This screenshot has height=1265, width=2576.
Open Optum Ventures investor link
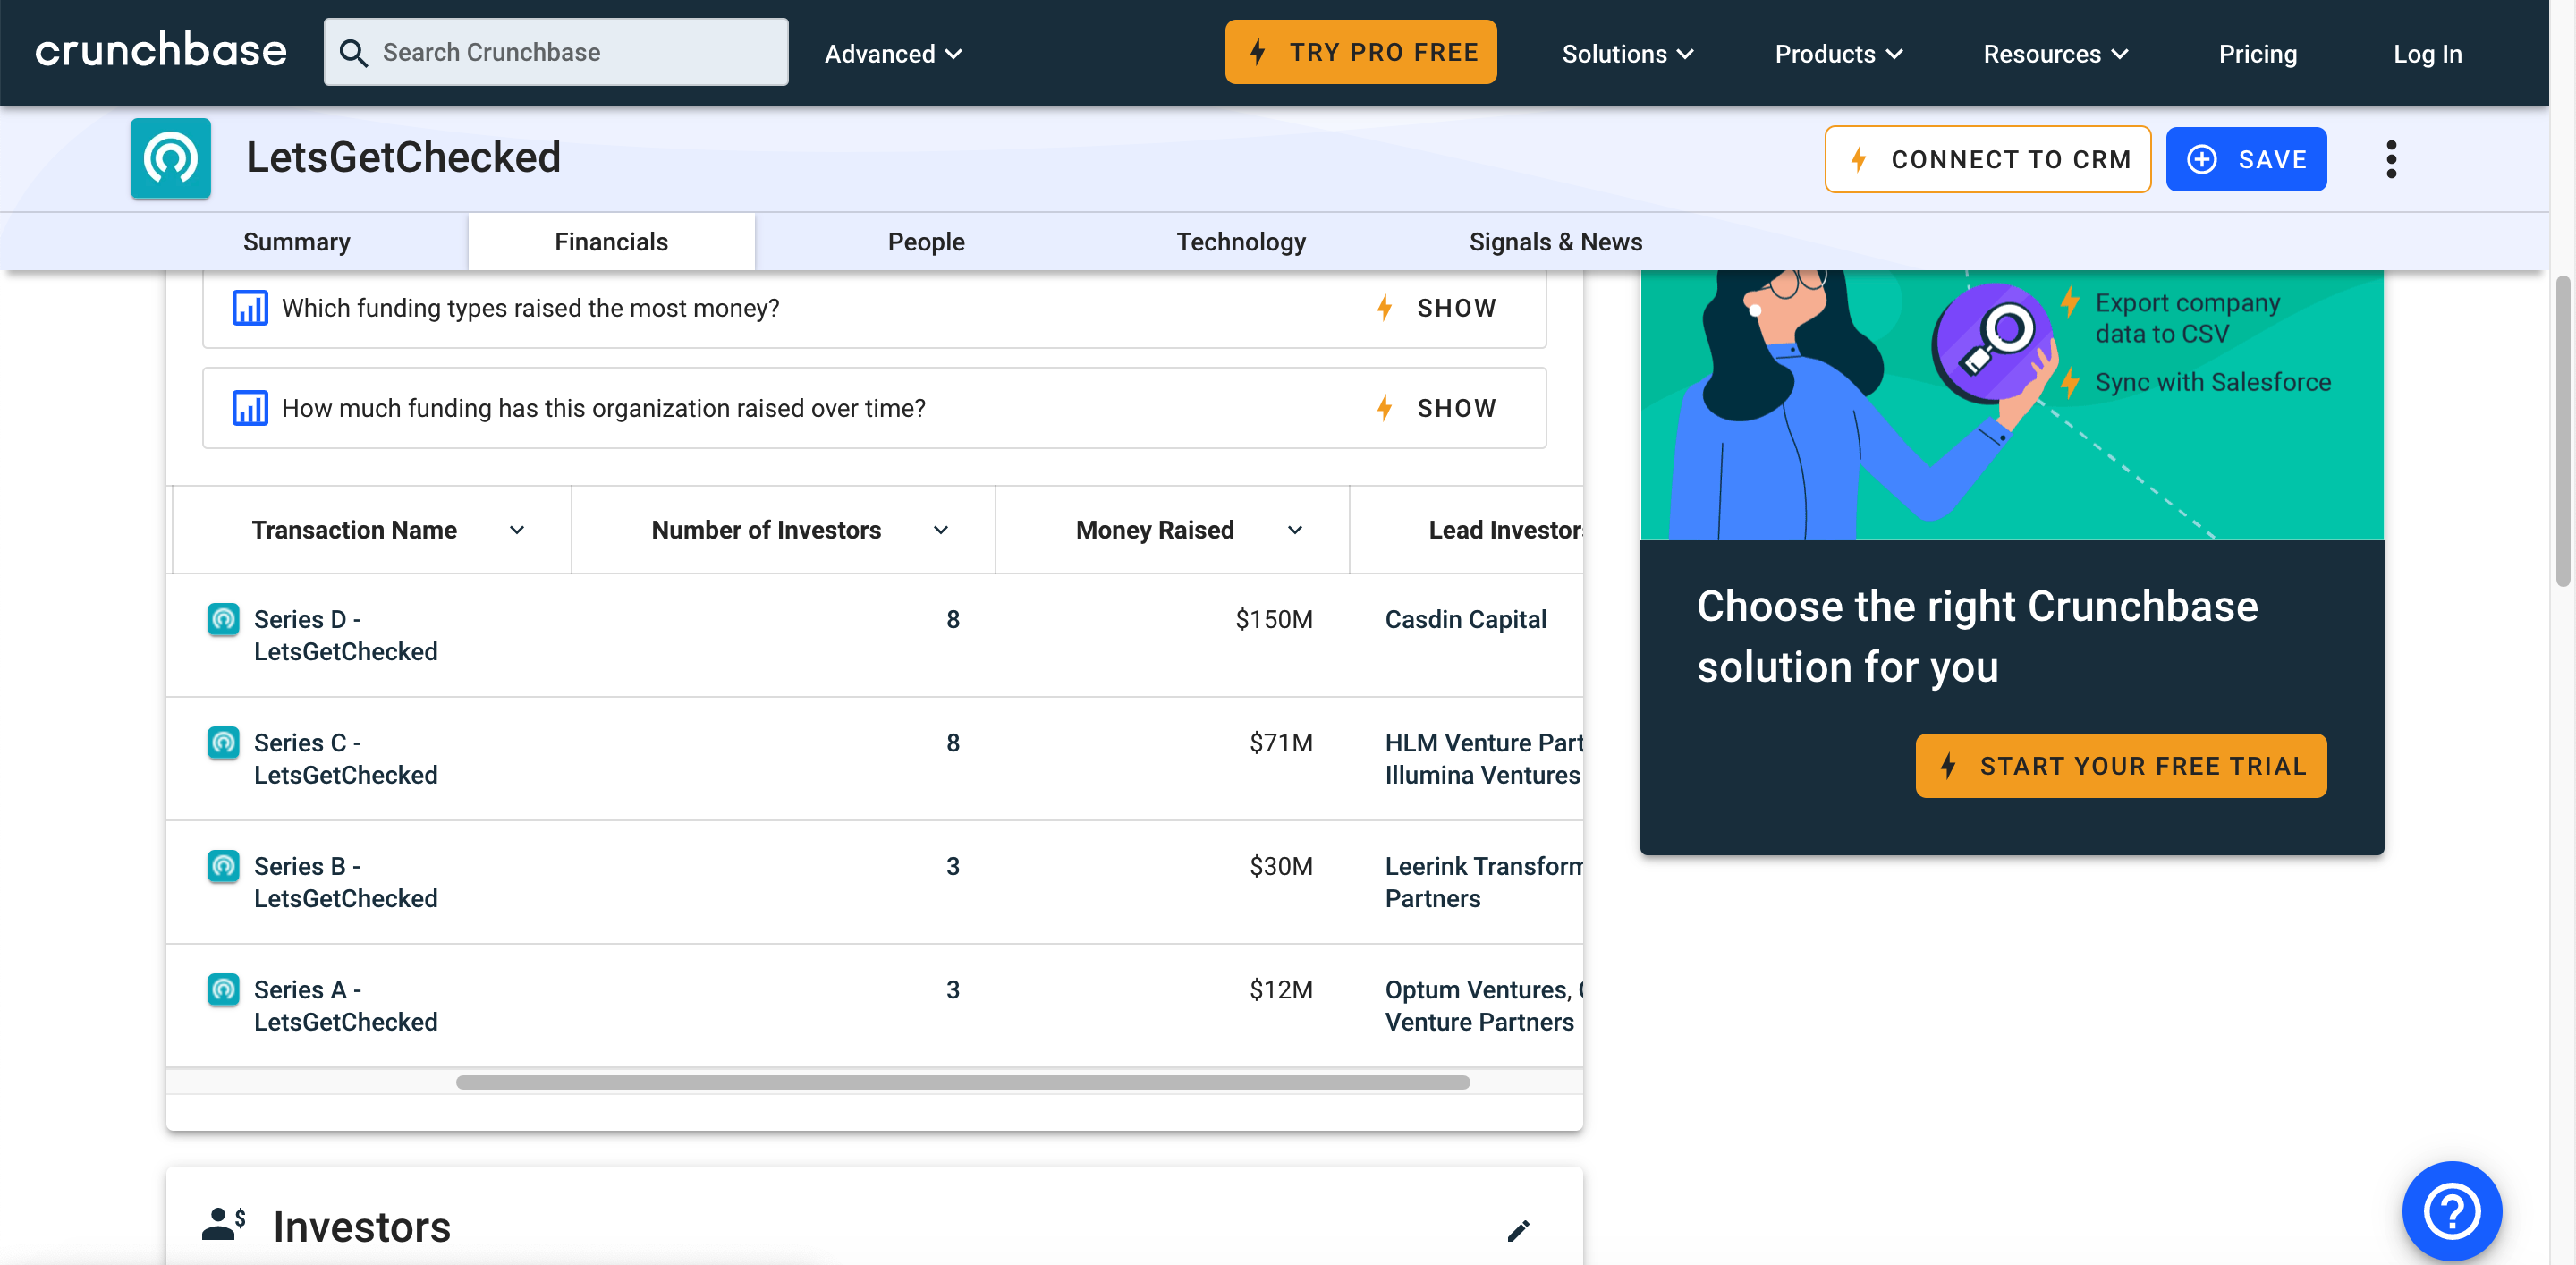[1477, 989]
